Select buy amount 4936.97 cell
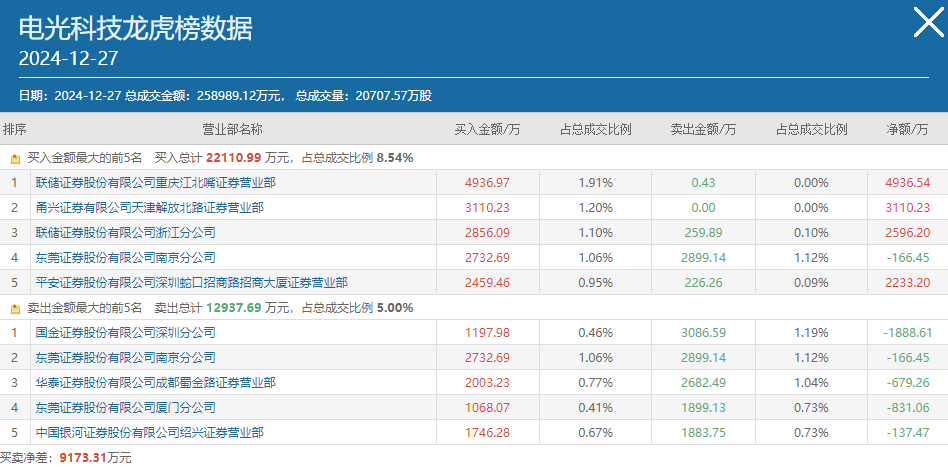 487,182
